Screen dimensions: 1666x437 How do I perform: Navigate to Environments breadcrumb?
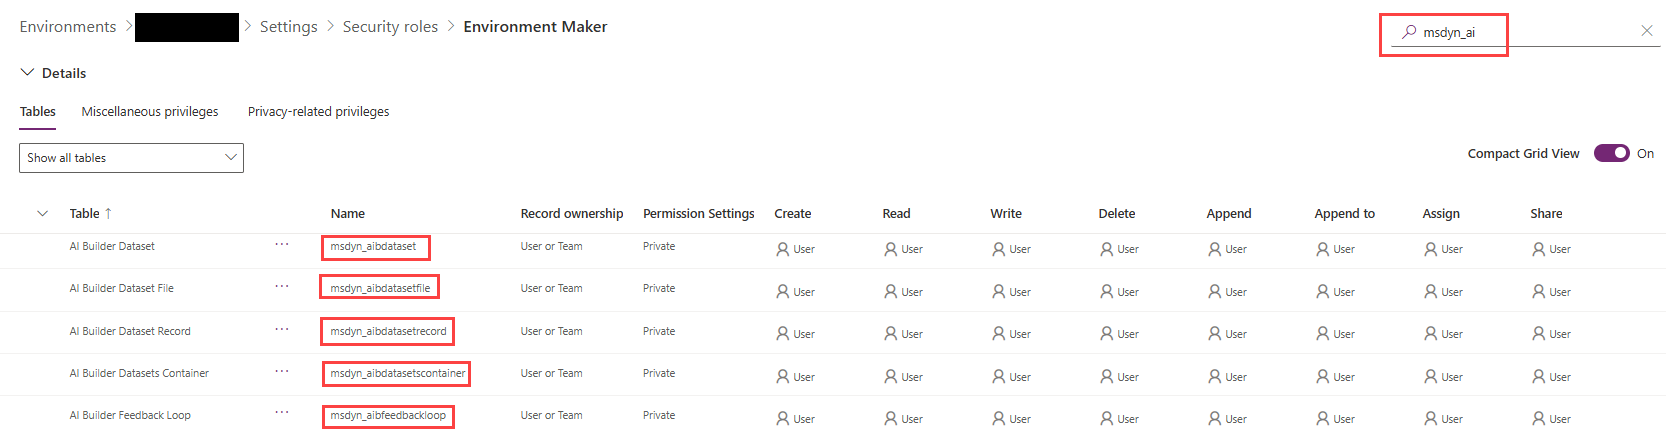(68, 27)
